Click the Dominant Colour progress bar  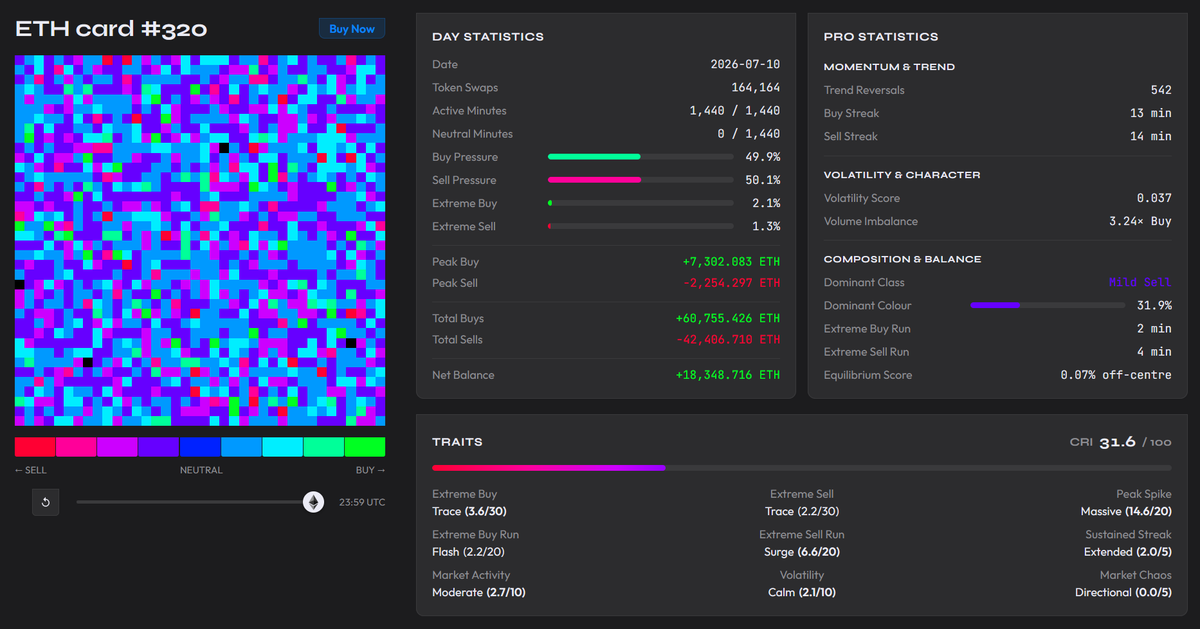[1047, 305]
